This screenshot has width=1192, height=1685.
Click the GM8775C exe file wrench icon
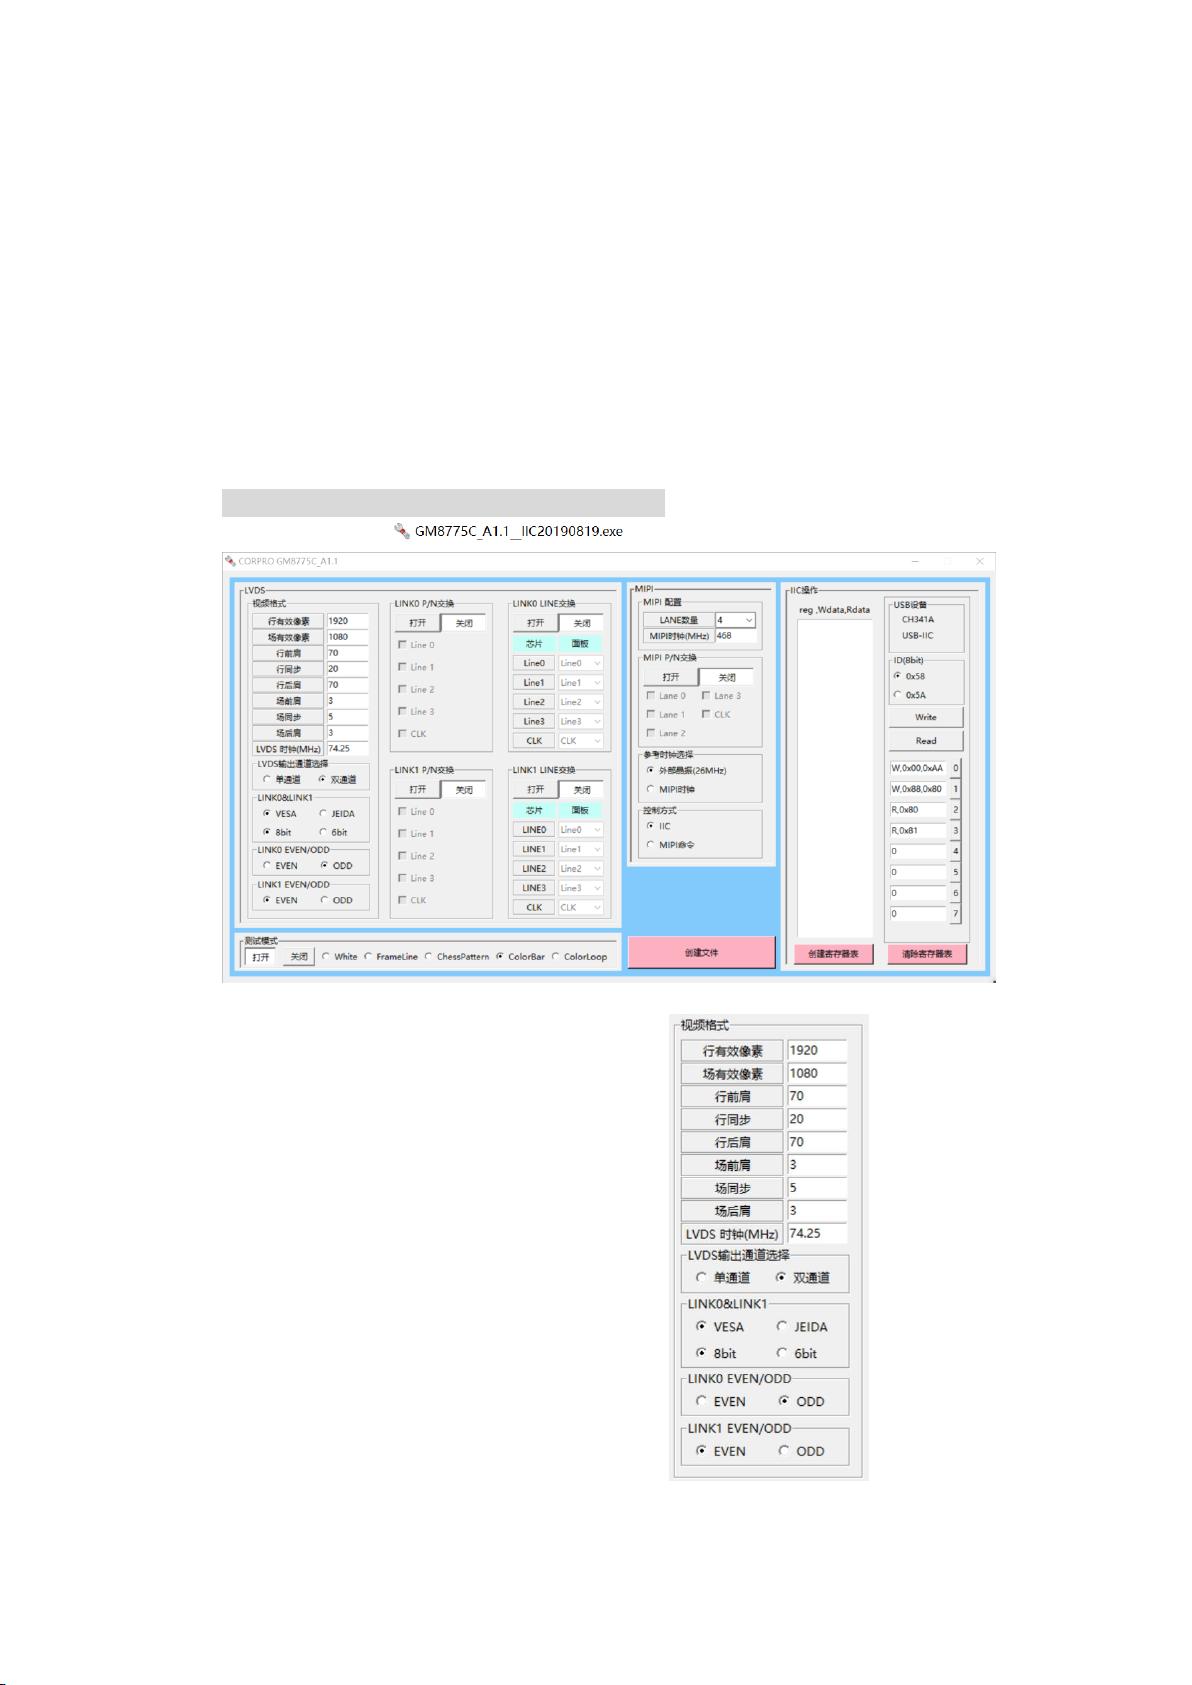coord(401,531)
